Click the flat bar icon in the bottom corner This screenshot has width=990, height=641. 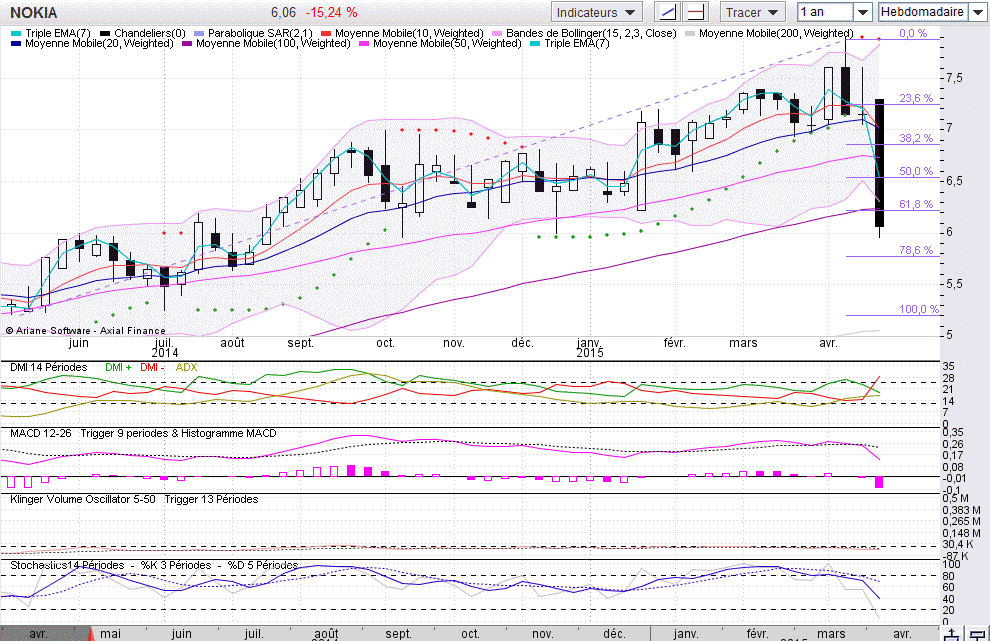point(977,634)
